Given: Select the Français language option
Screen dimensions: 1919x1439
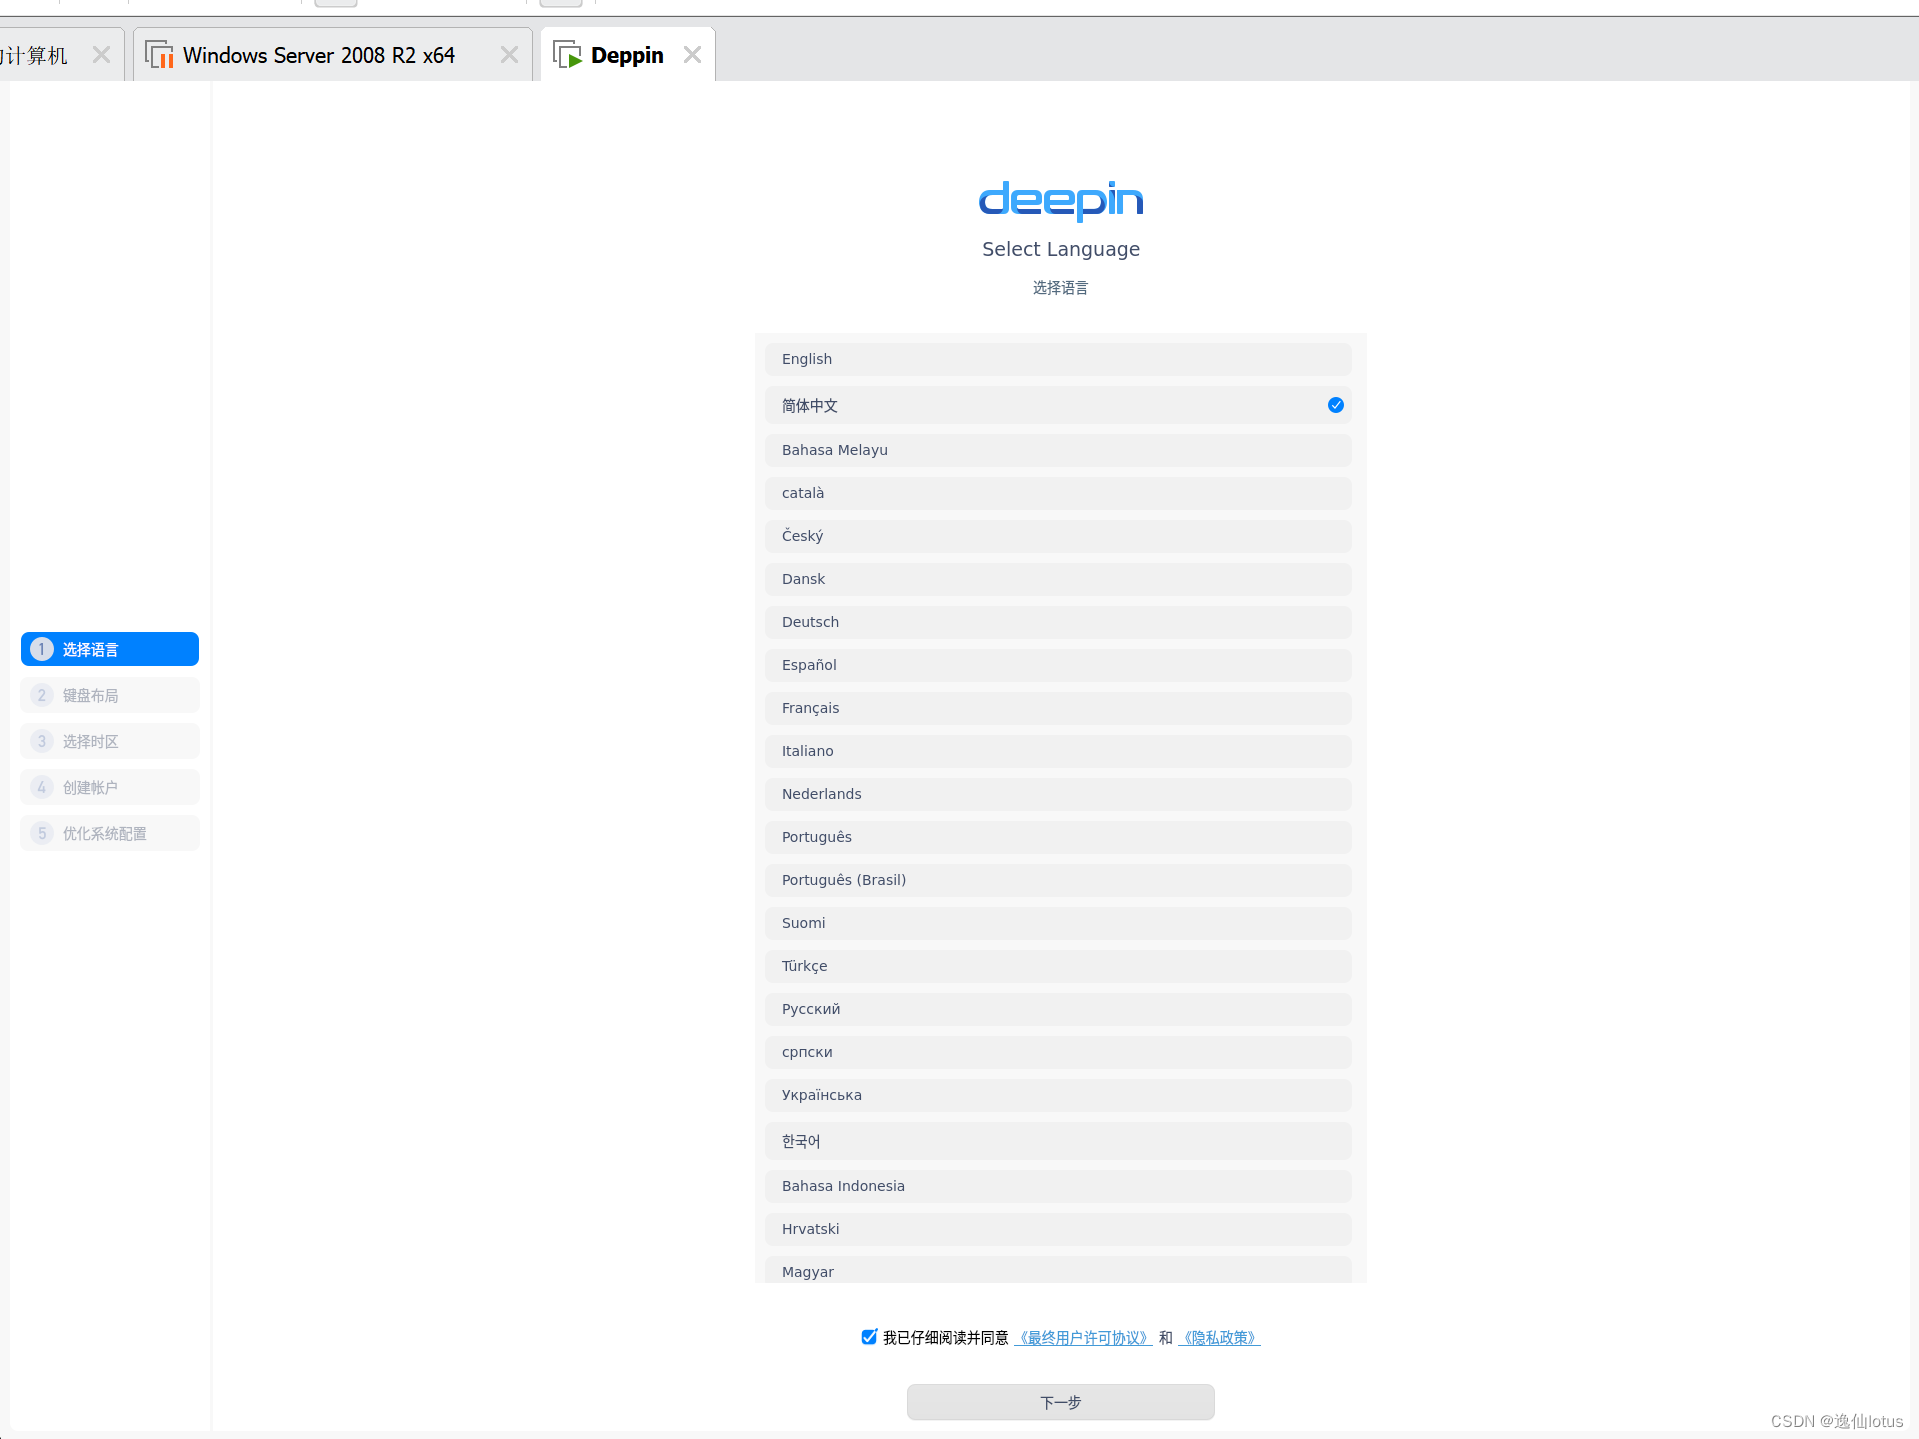Looking at the screenshot, I should pos(1057,708).
